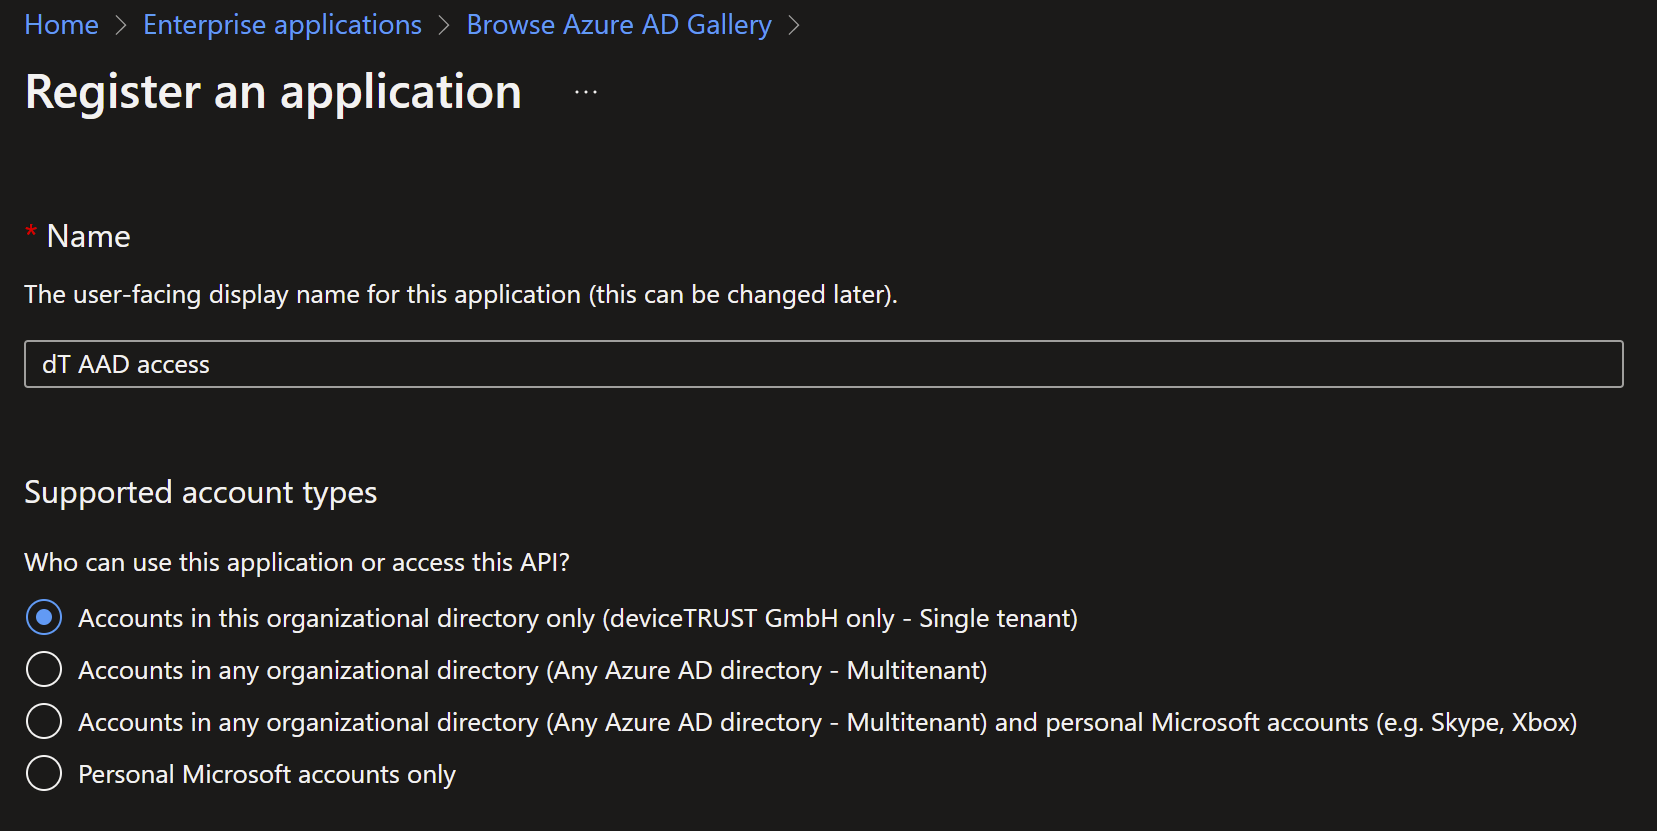Click the 'Supported account types' heading

click(200, 492)
